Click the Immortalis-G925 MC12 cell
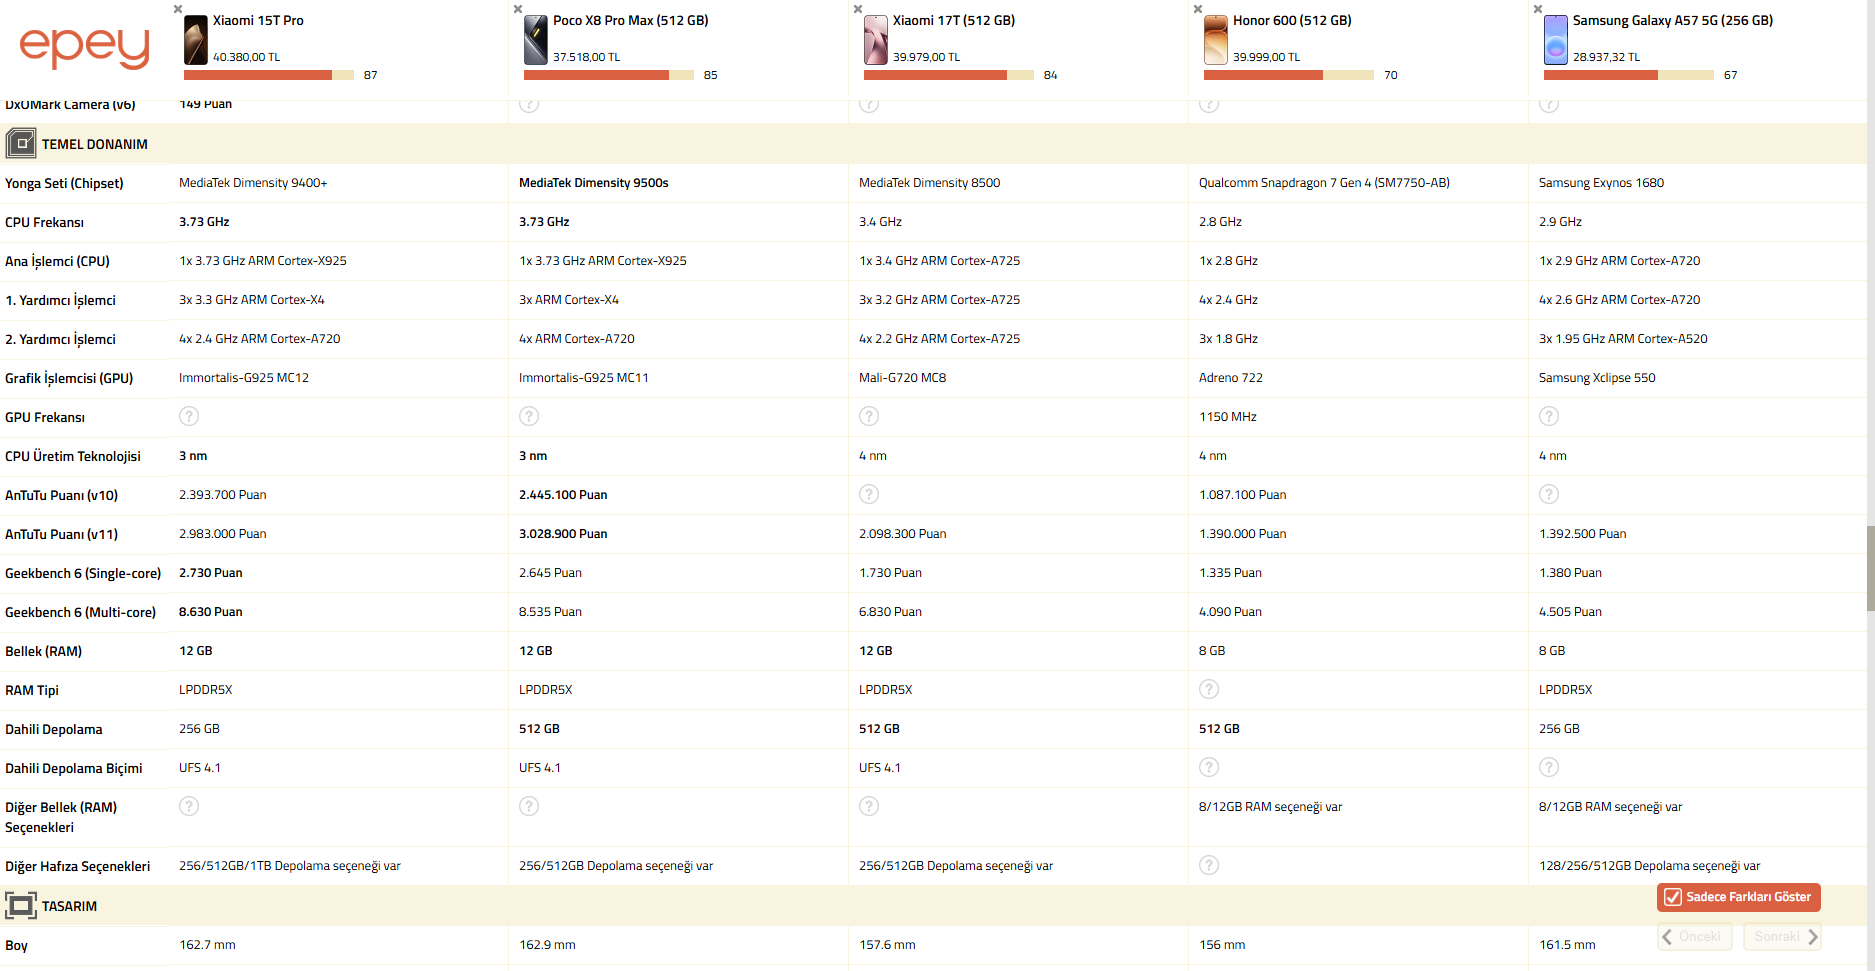1875x971 pixels. pos(244,377)
